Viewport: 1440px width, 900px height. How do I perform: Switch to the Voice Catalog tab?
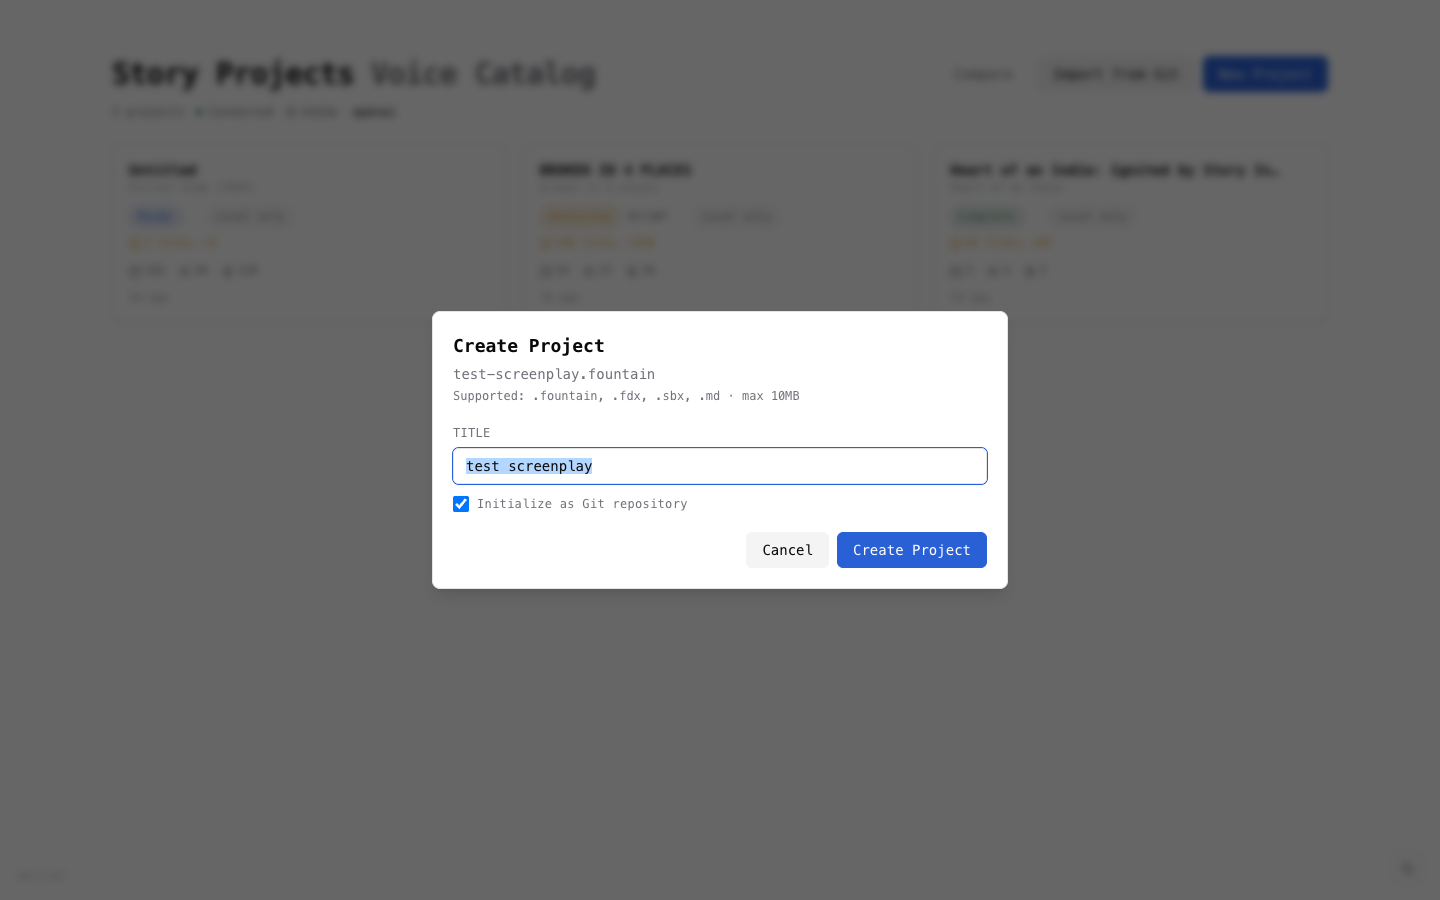point(483,73)
